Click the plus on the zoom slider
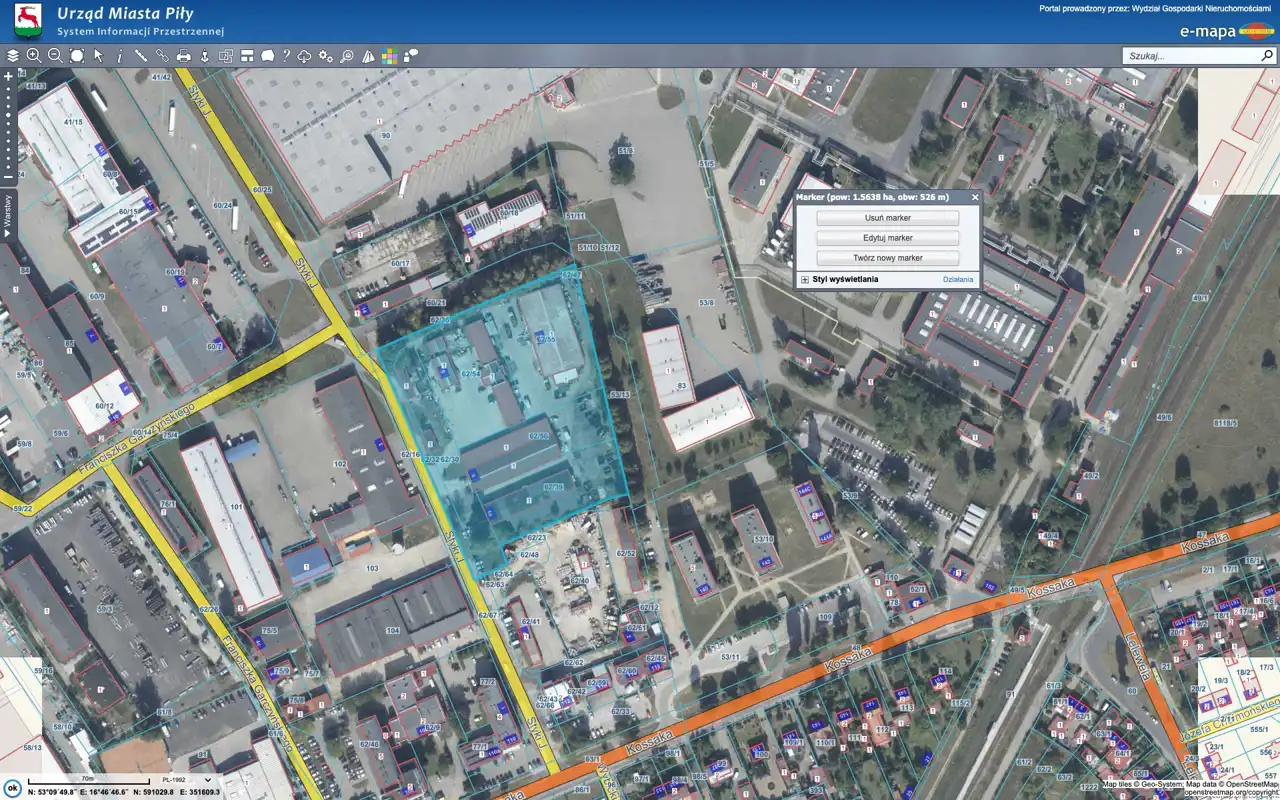The image size is (1280, 800). [x=8, y=76]
